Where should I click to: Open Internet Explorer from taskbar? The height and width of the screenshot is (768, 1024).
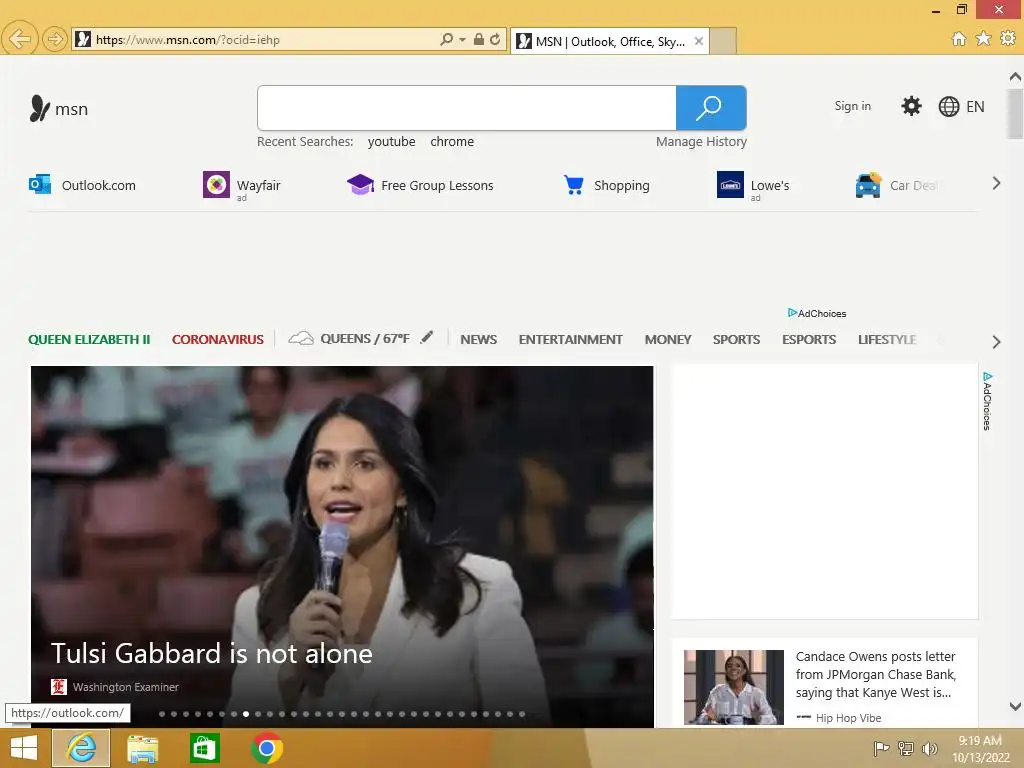(81, 748)
